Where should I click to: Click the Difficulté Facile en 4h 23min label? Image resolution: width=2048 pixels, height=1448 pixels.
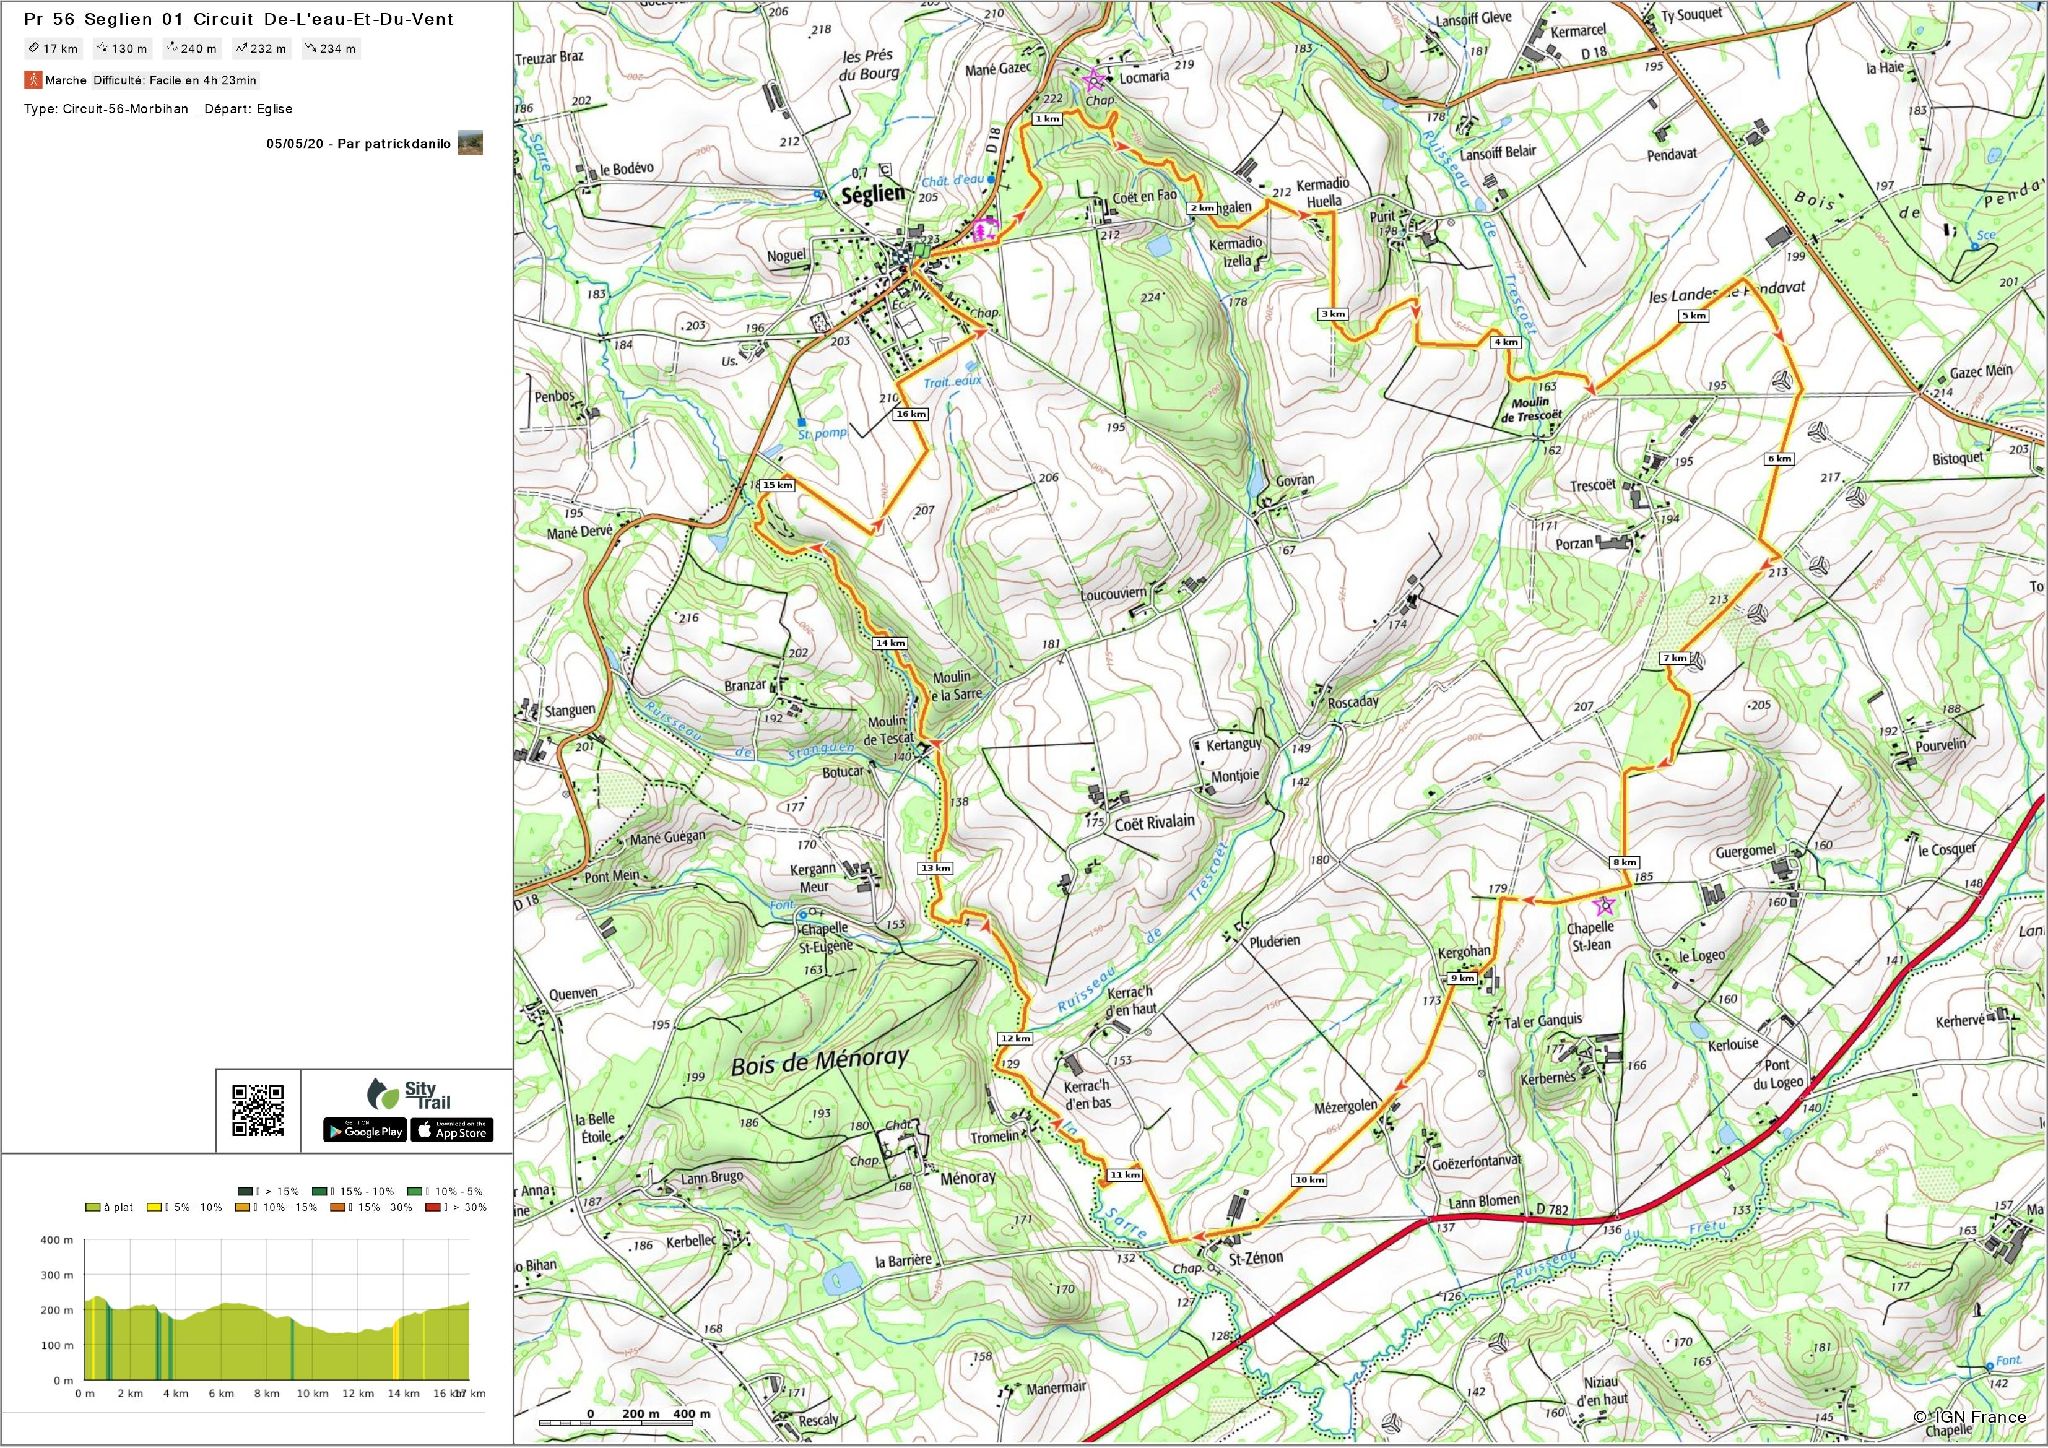coord(175,80)
